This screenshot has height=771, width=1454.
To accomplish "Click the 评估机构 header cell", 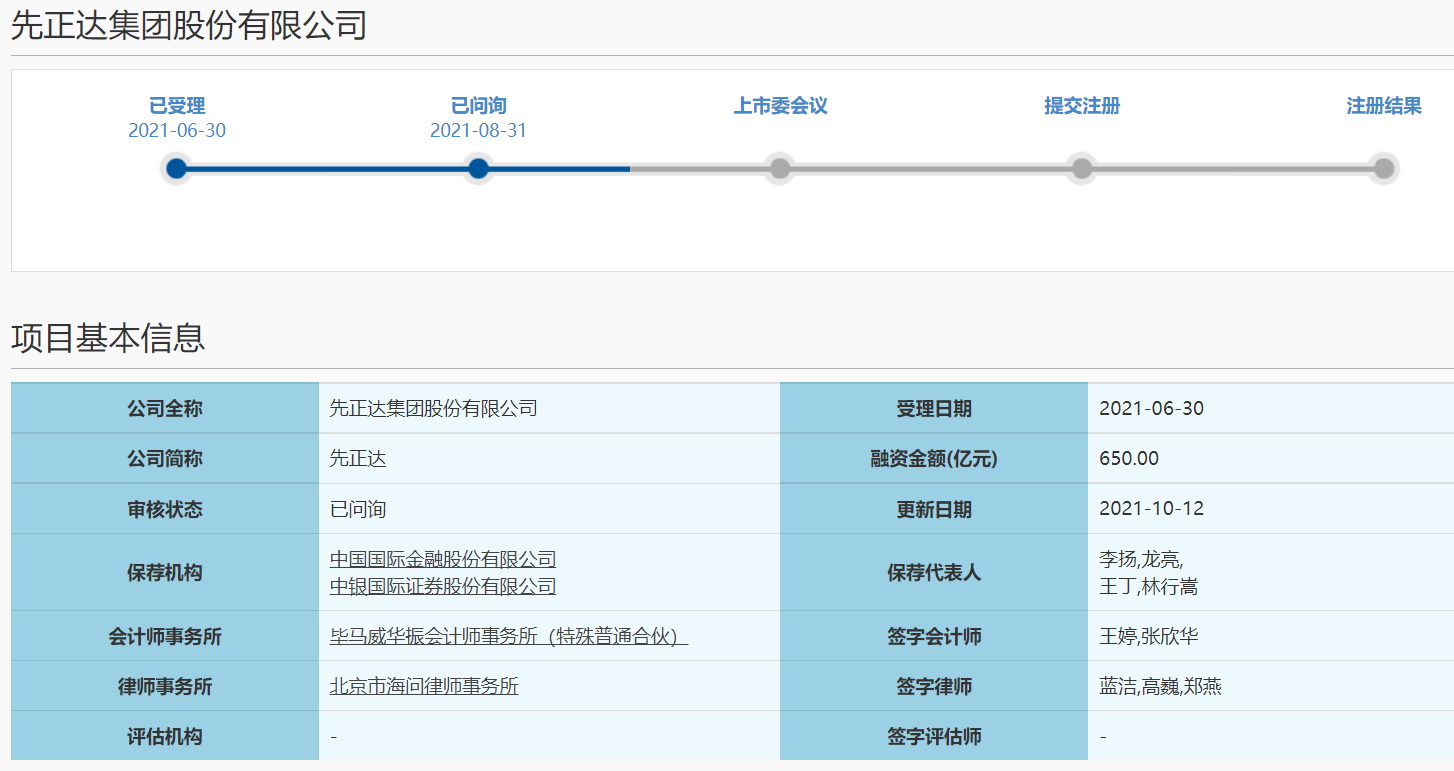I will (x=165, y=736).
